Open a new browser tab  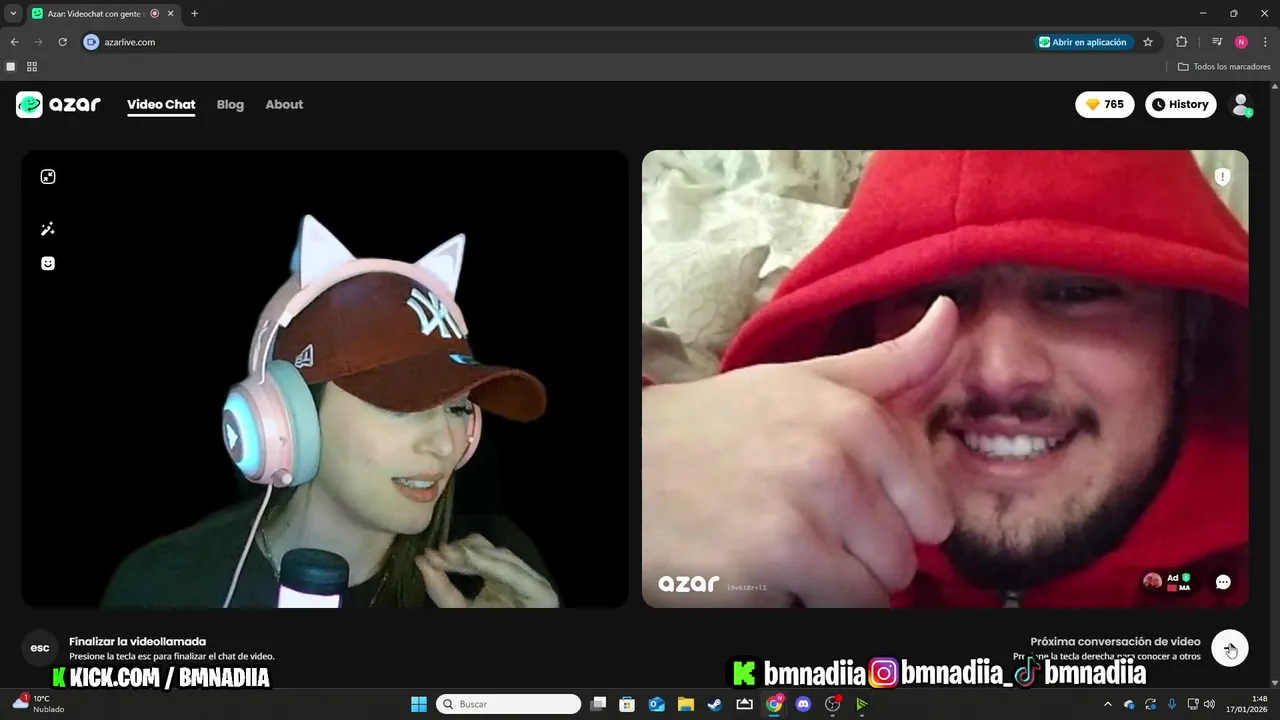194,14
